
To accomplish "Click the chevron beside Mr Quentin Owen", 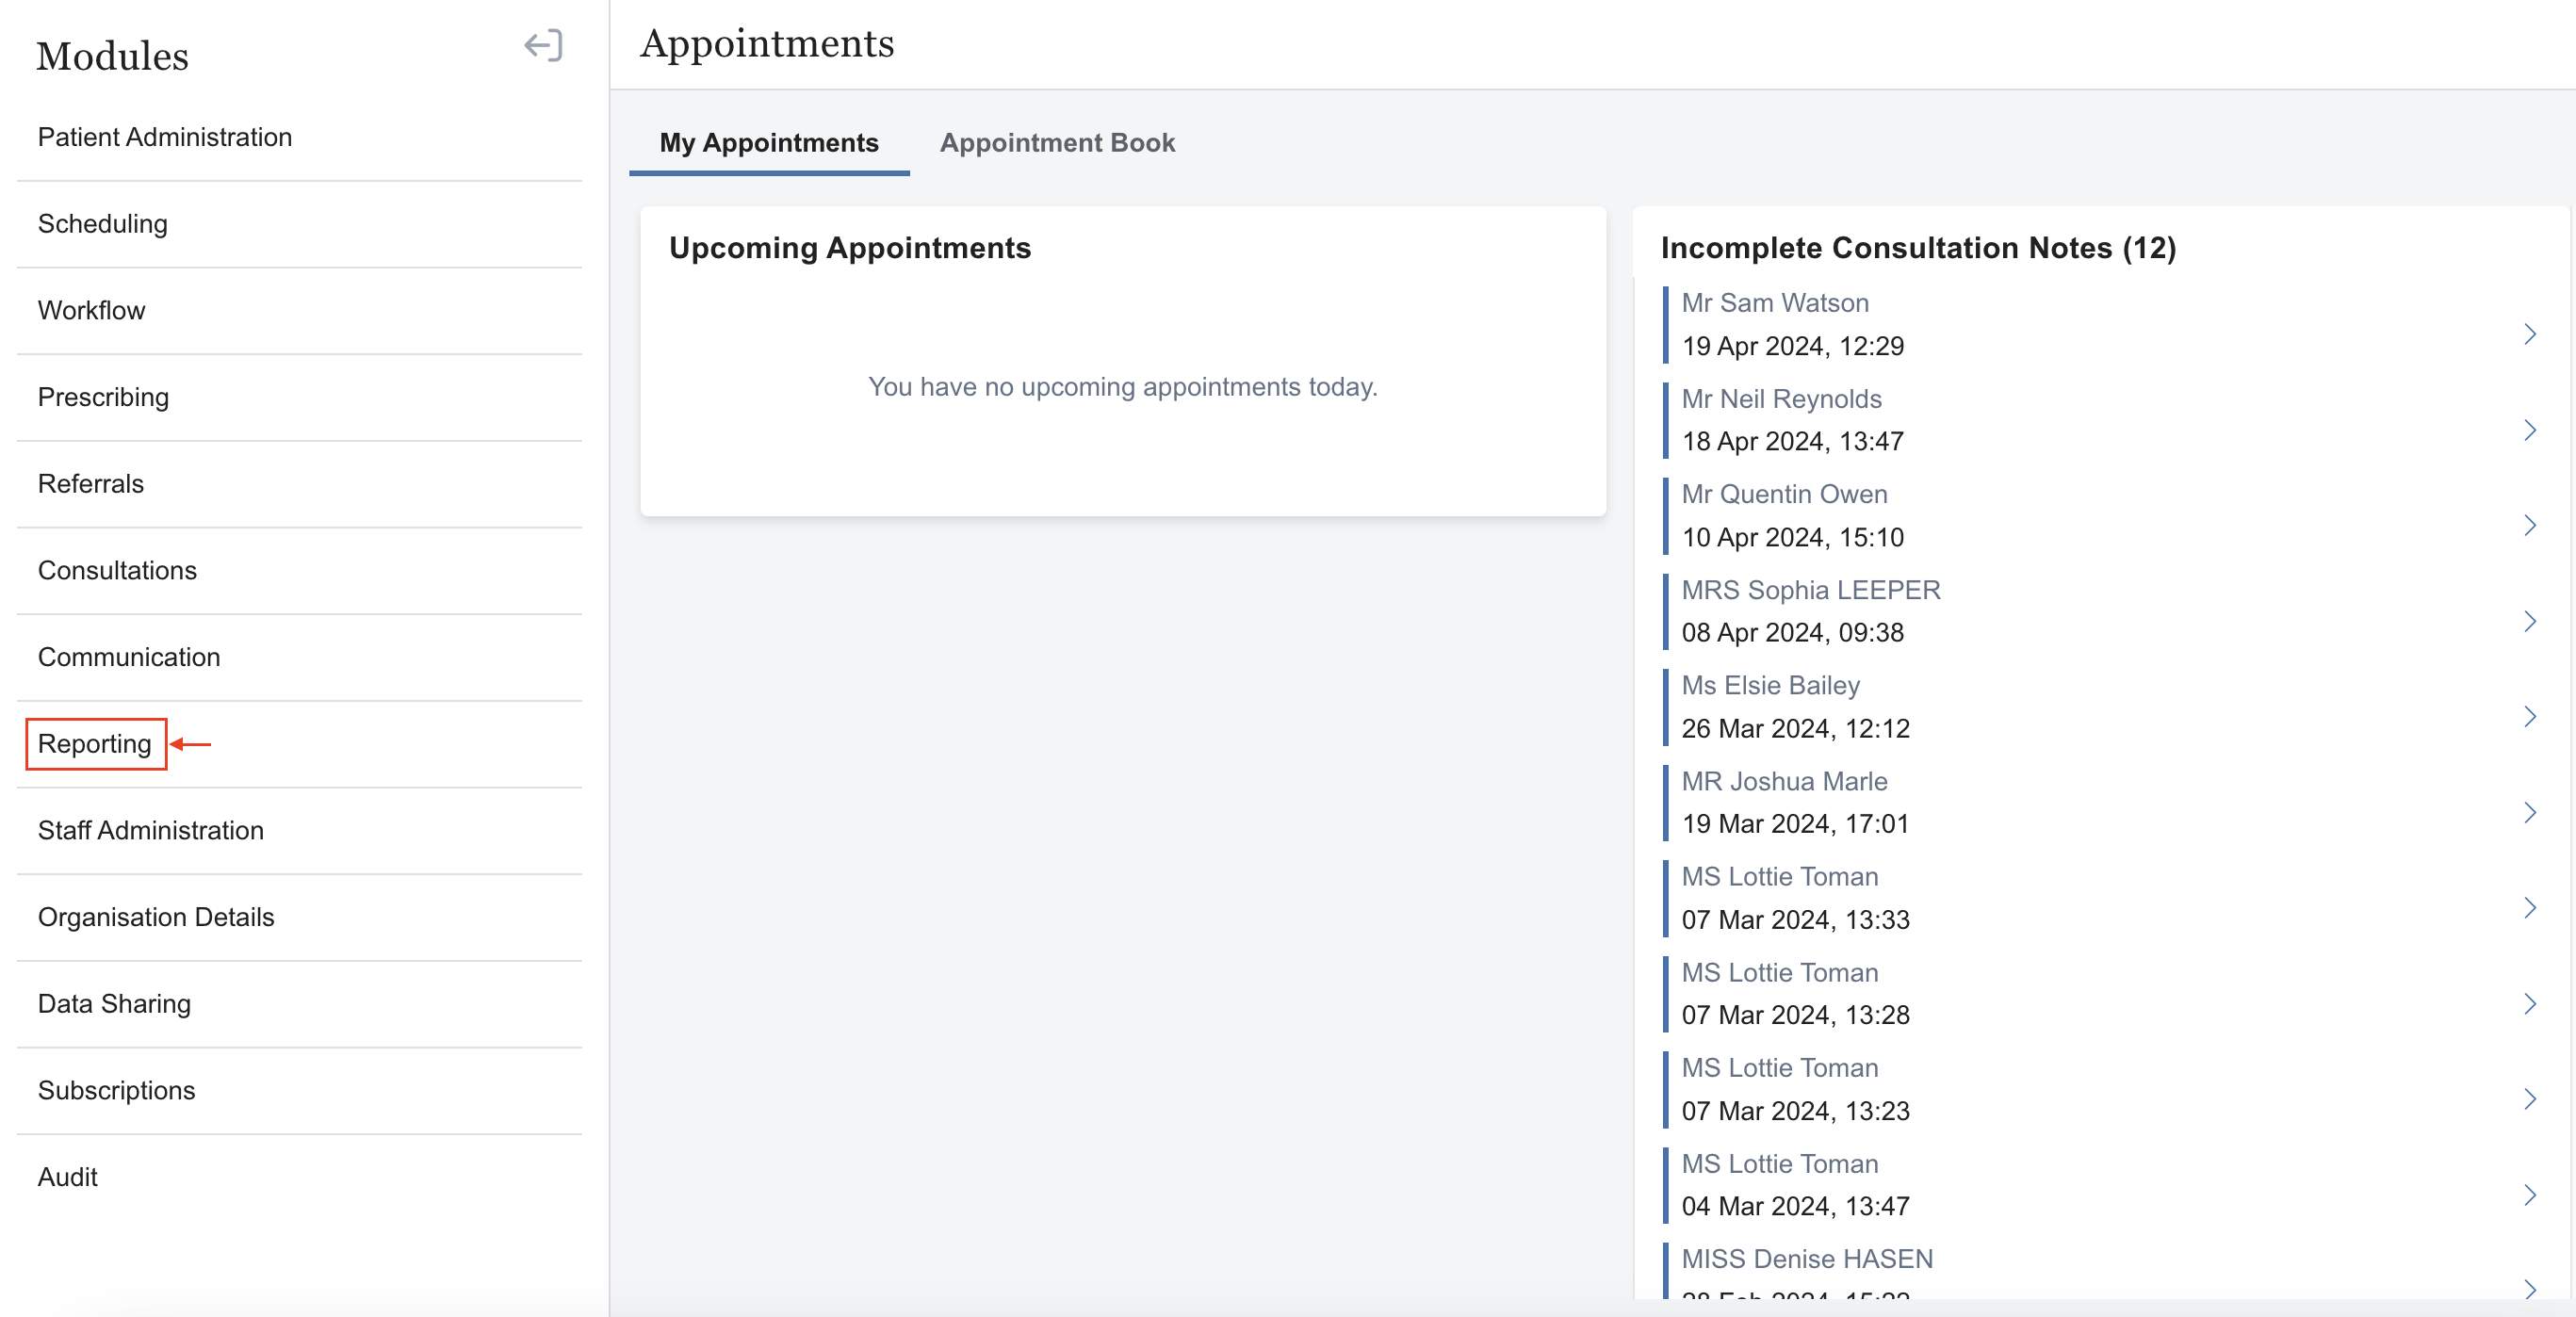I will [2529, 525].
